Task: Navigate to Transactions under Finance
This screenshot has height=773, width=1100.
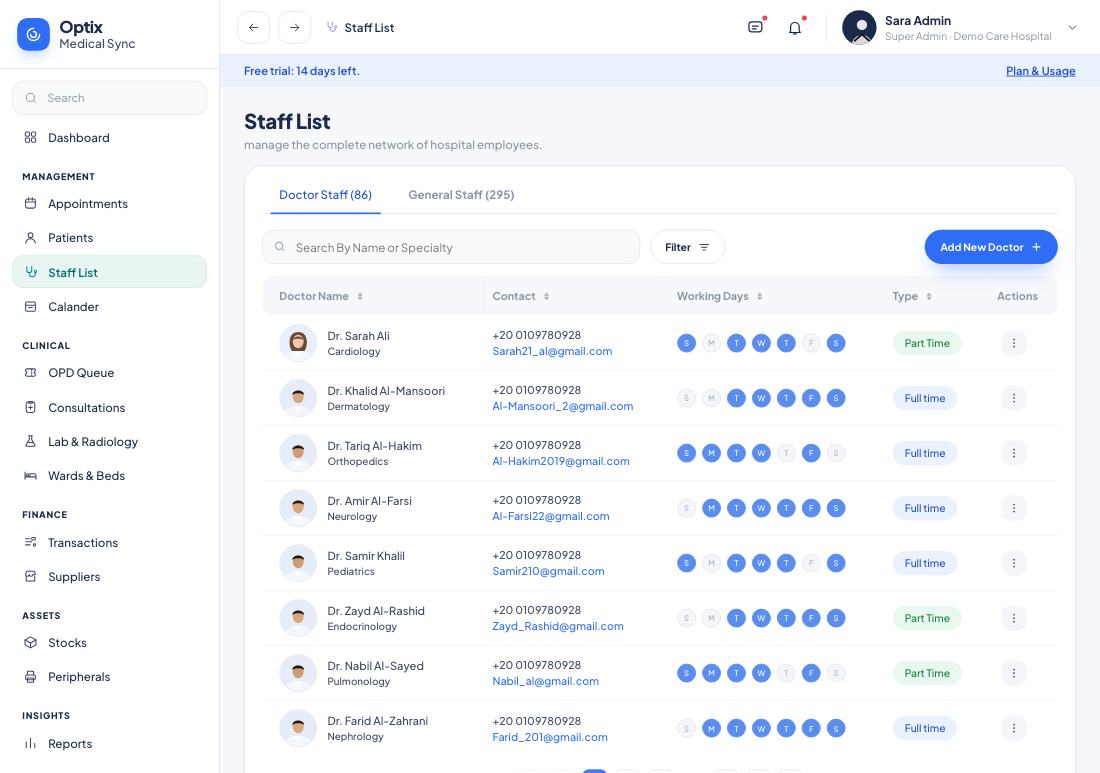Action: click(109, 542)
